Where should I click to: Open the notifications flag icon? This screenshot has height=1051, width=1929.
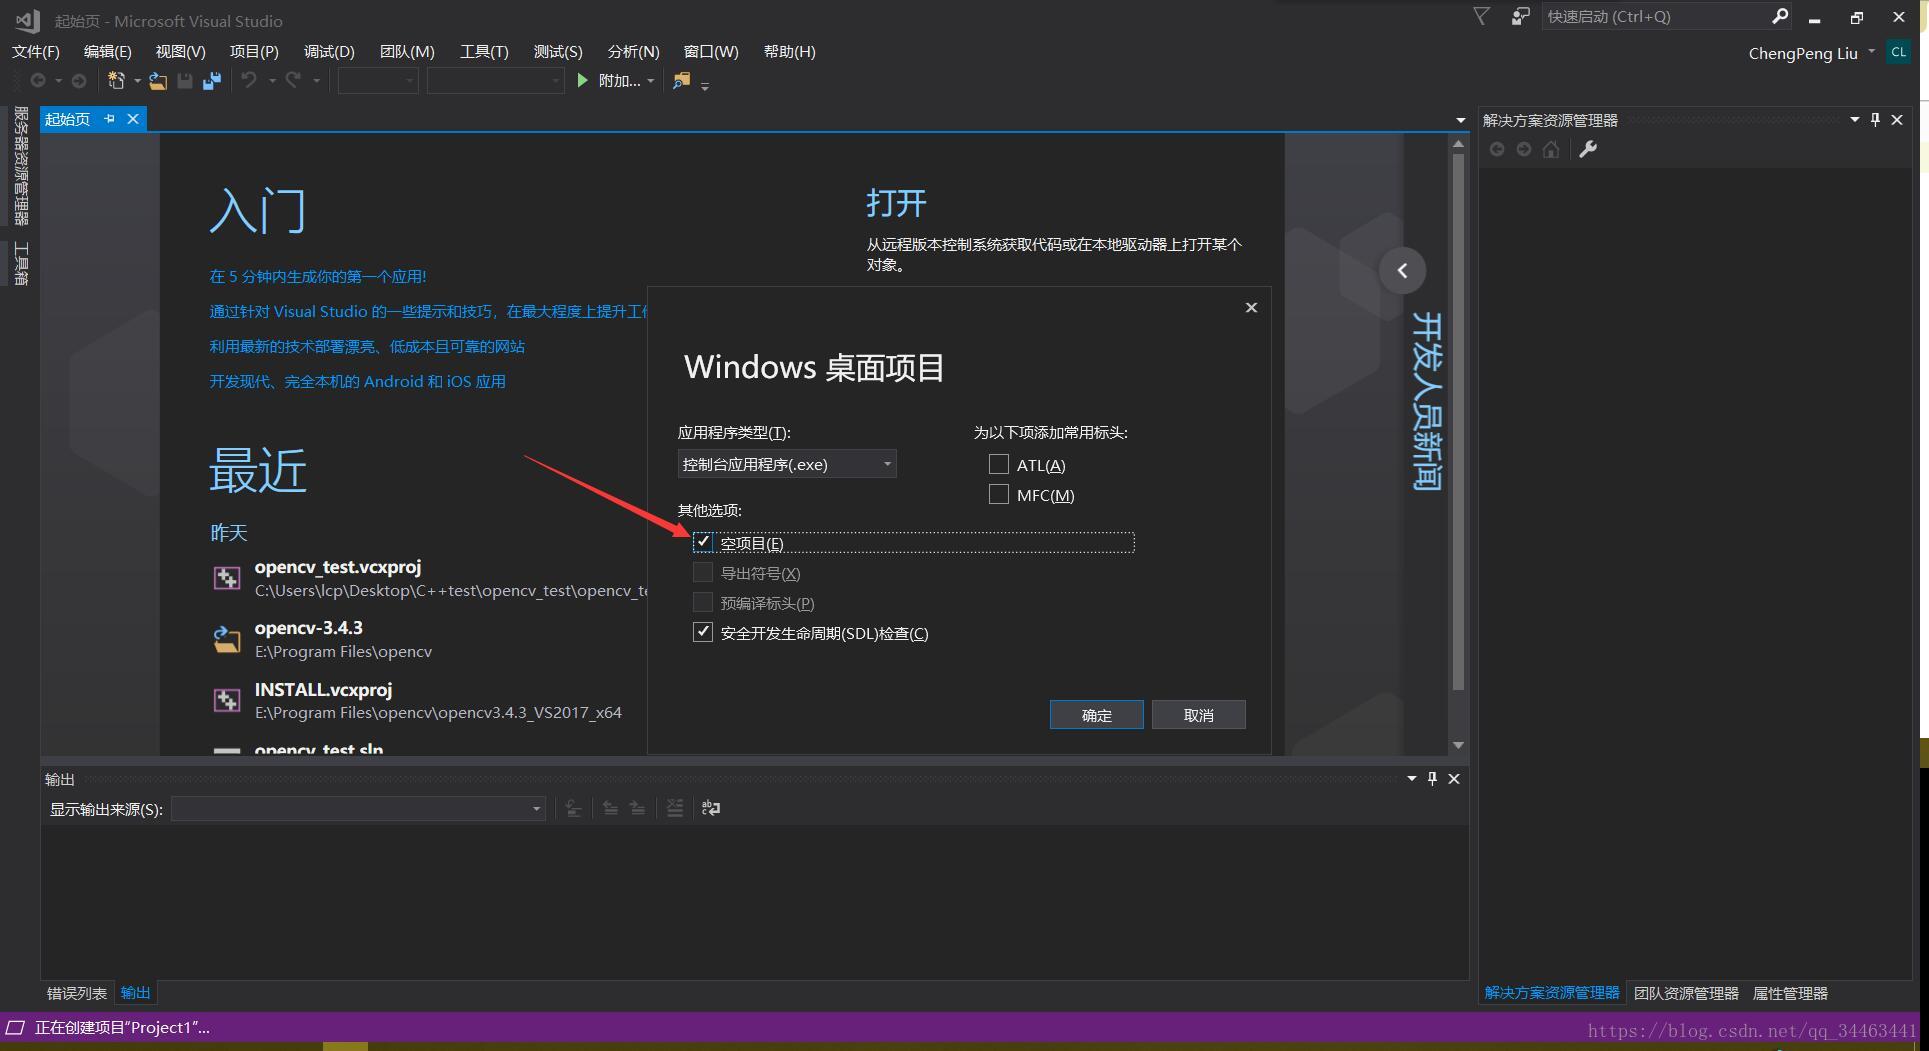tap(1482, 16)
